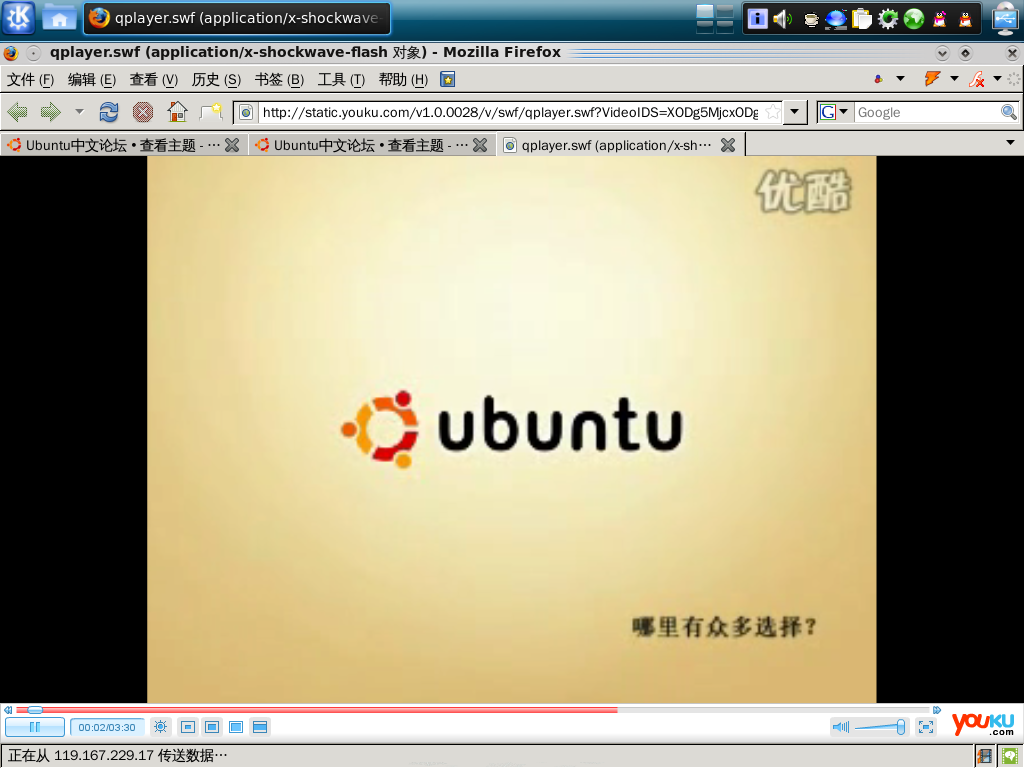The width and height of the screenshot is (1024, 768).
Task: Go back to the previous page
Action: (18, 112)
